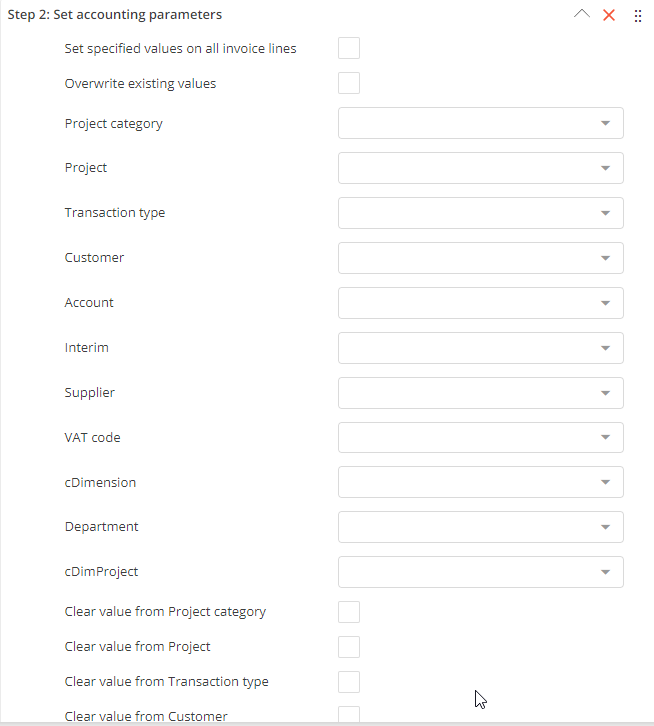Open the cDimension dropdown

[604, 482]
